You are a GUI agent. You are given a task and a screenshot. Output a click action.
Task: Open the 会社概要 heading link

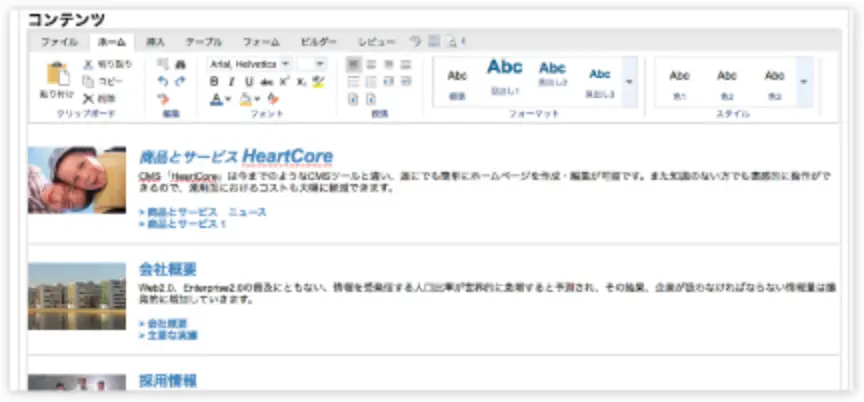pyautogui.click(x=167, y=269)
